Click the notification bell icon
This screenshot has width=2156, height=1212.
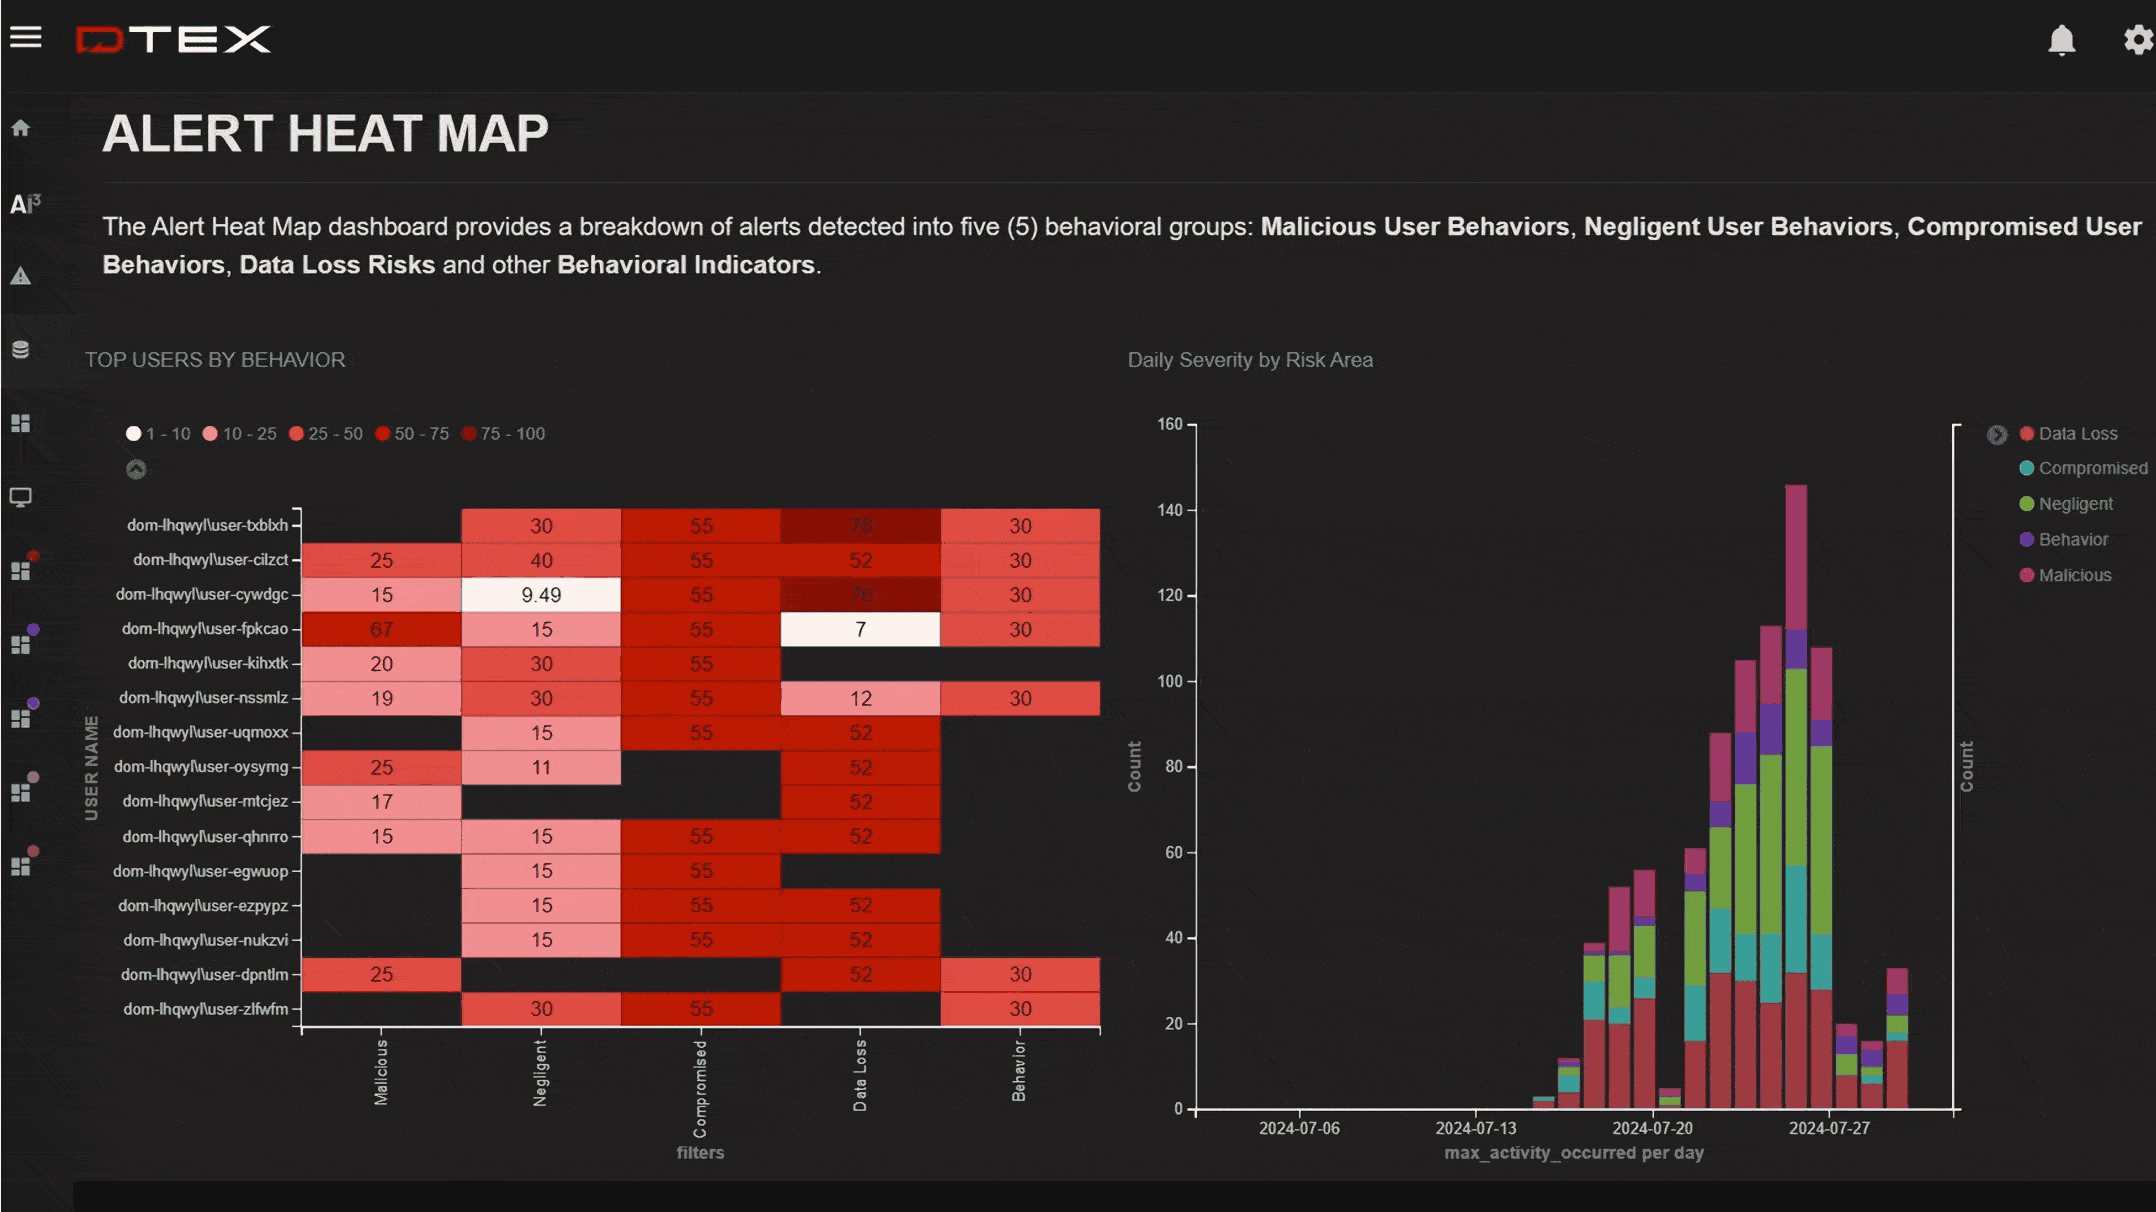coord(2061,40)
